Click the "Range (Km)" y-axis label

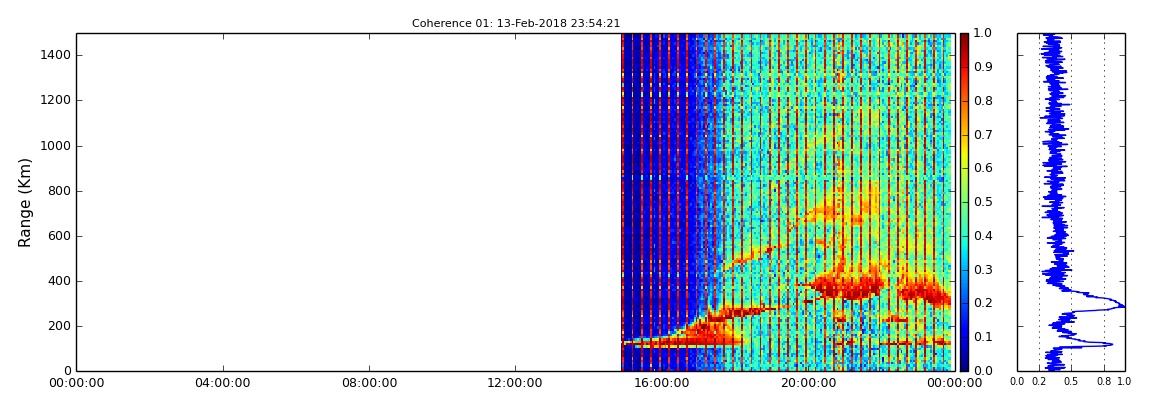tap(25, 202)
